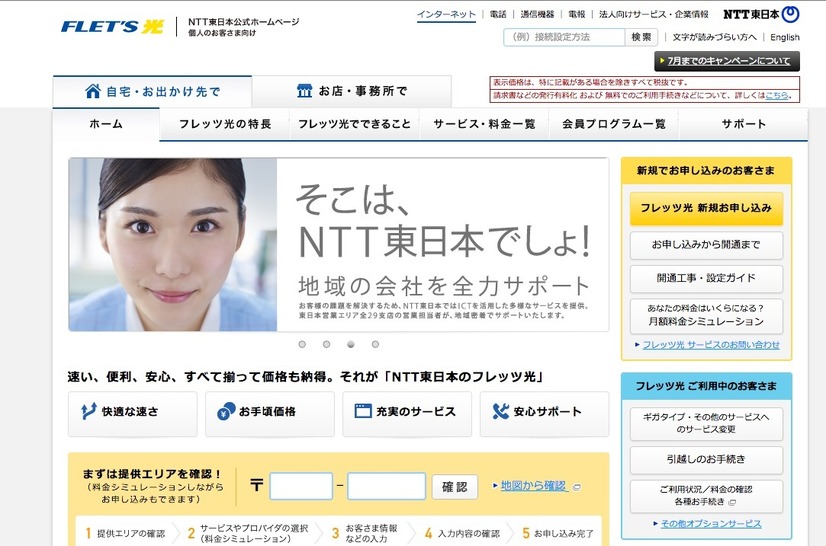Screen dimensions: 826x546
Task: Click the NTT東日本でしょ! hero banner
Action: (339, 245)
